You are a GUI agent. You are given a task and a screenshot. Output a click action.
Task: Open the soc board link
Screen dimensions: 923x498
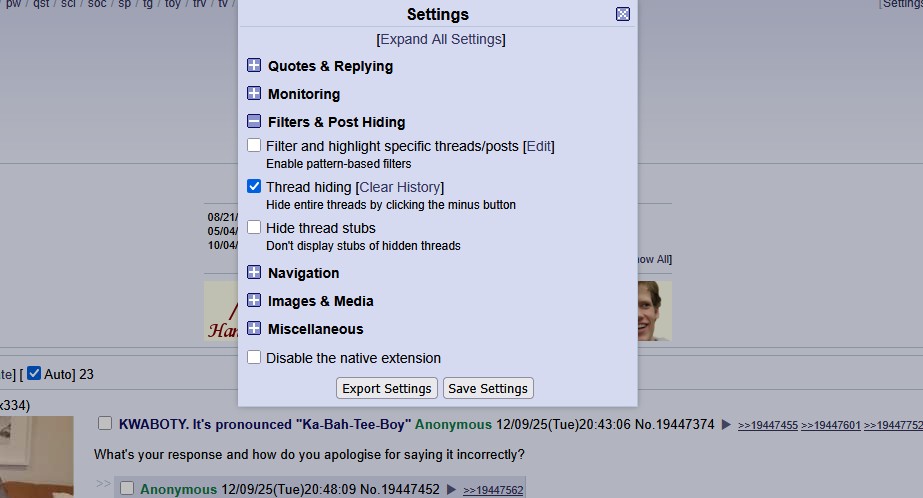click(97, 4)
